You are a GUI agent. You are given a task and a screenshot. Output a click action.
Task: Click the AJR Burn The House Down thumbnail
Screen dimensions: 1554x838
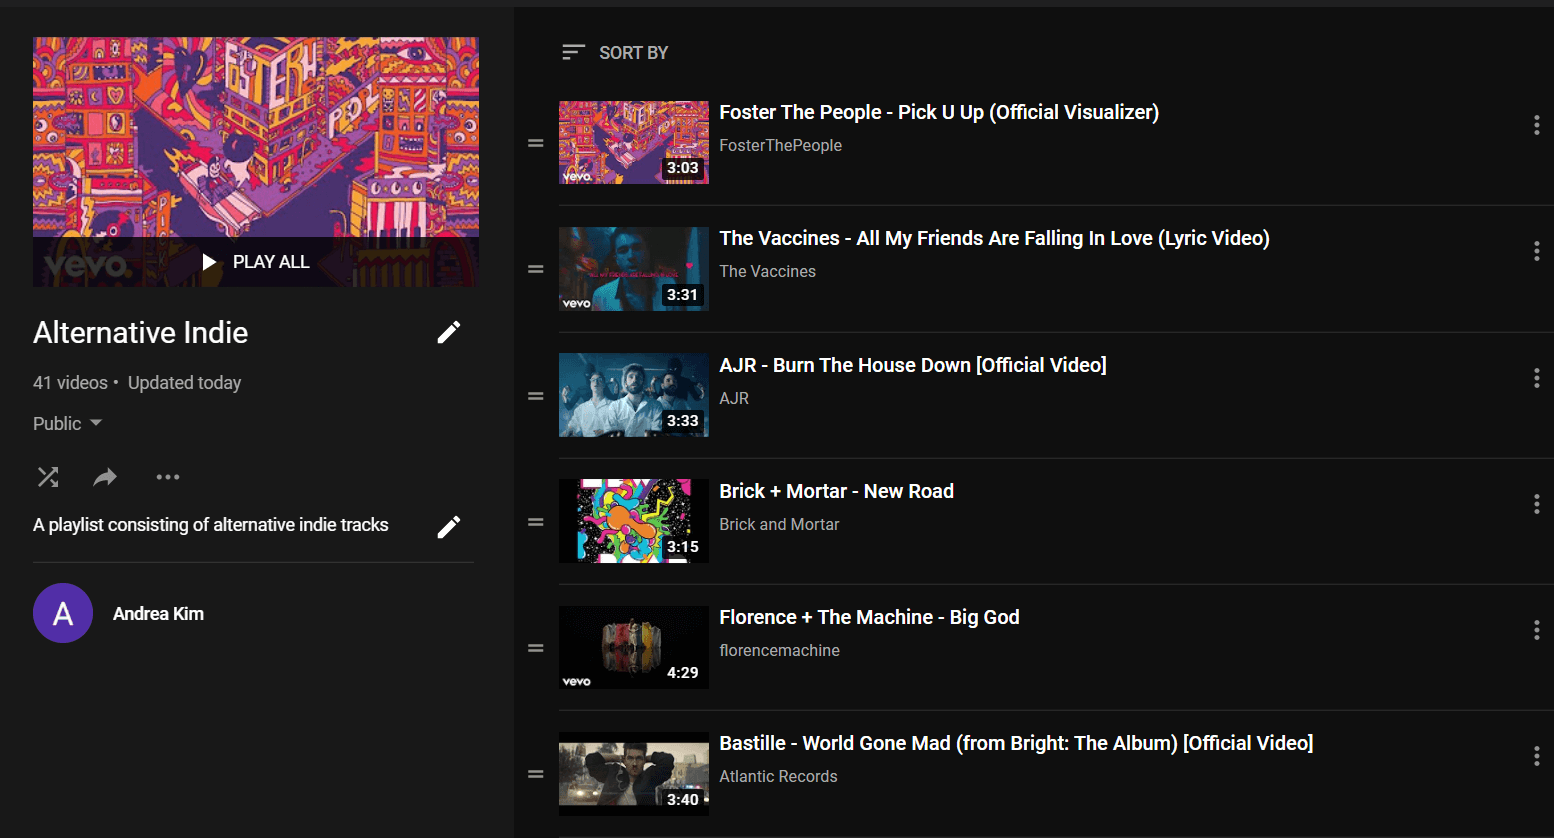pyautogui.click(x=634, y=395)
